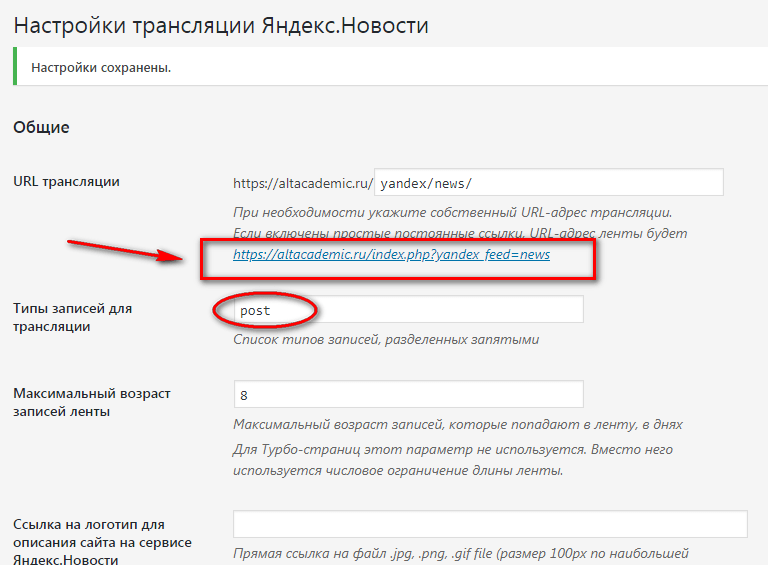Focus the post types field containing 'post'

point(408,309)
